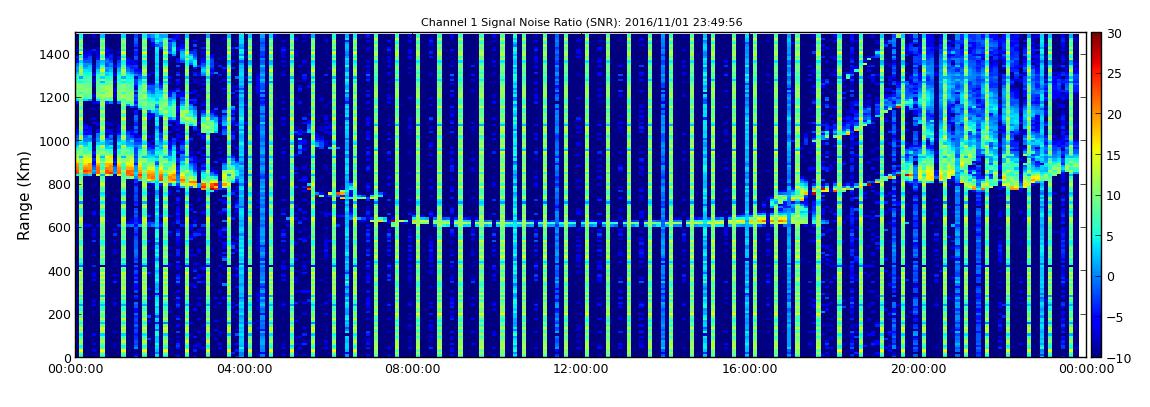Screen dimensions: 1150x407
Task: Click the dark blue bottom of the SNR colorbar
Action: tap(1096, 349)
